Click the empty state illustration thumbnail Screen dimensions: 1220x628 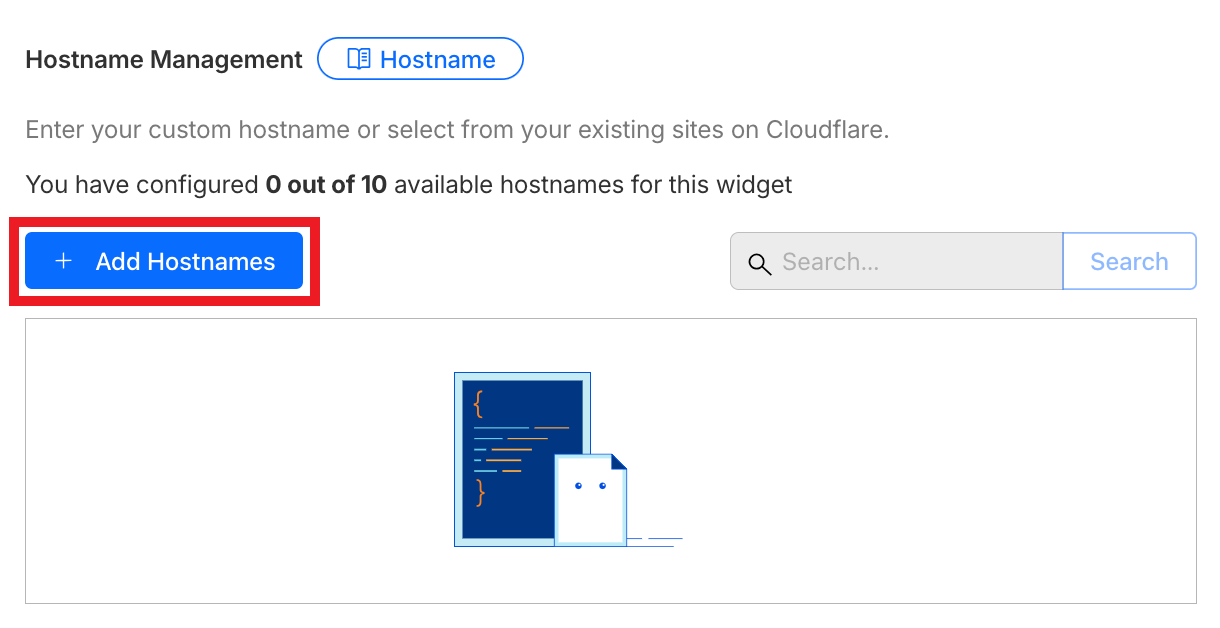(568, 460)
